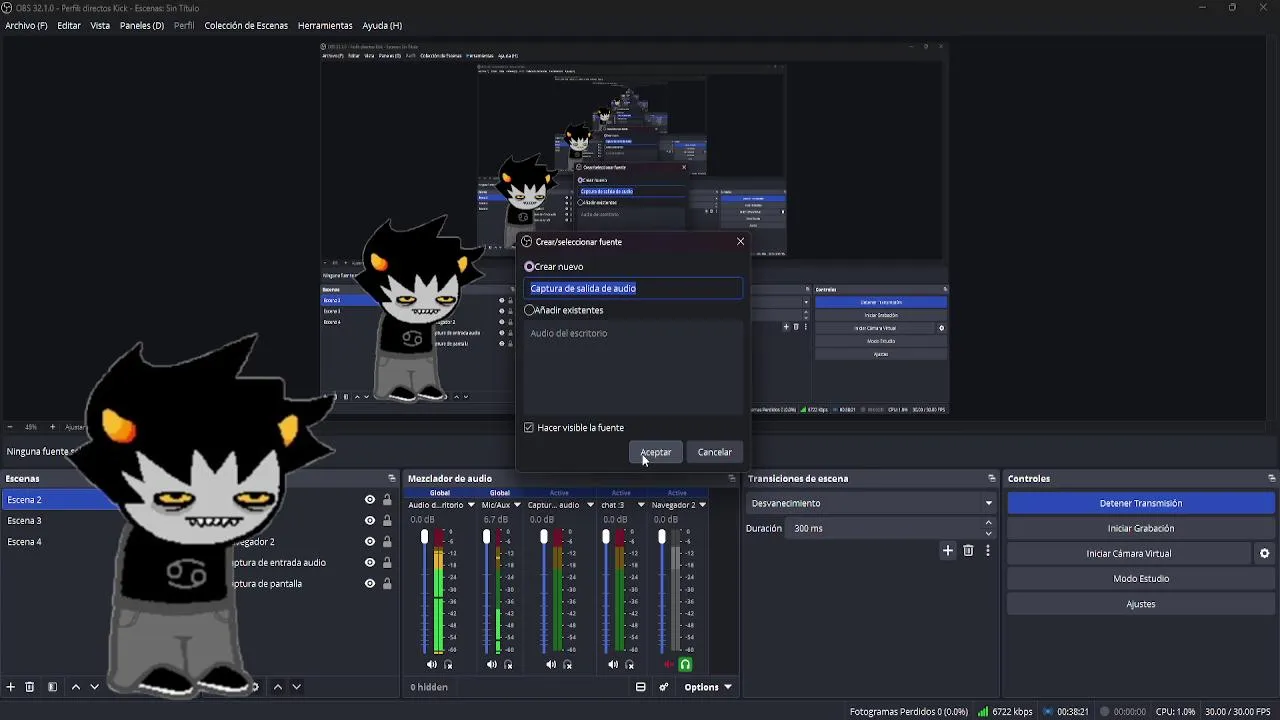Move scene down in Escenas toolbar
Viewport: 1280px width, 720px height.
[95, 687]
